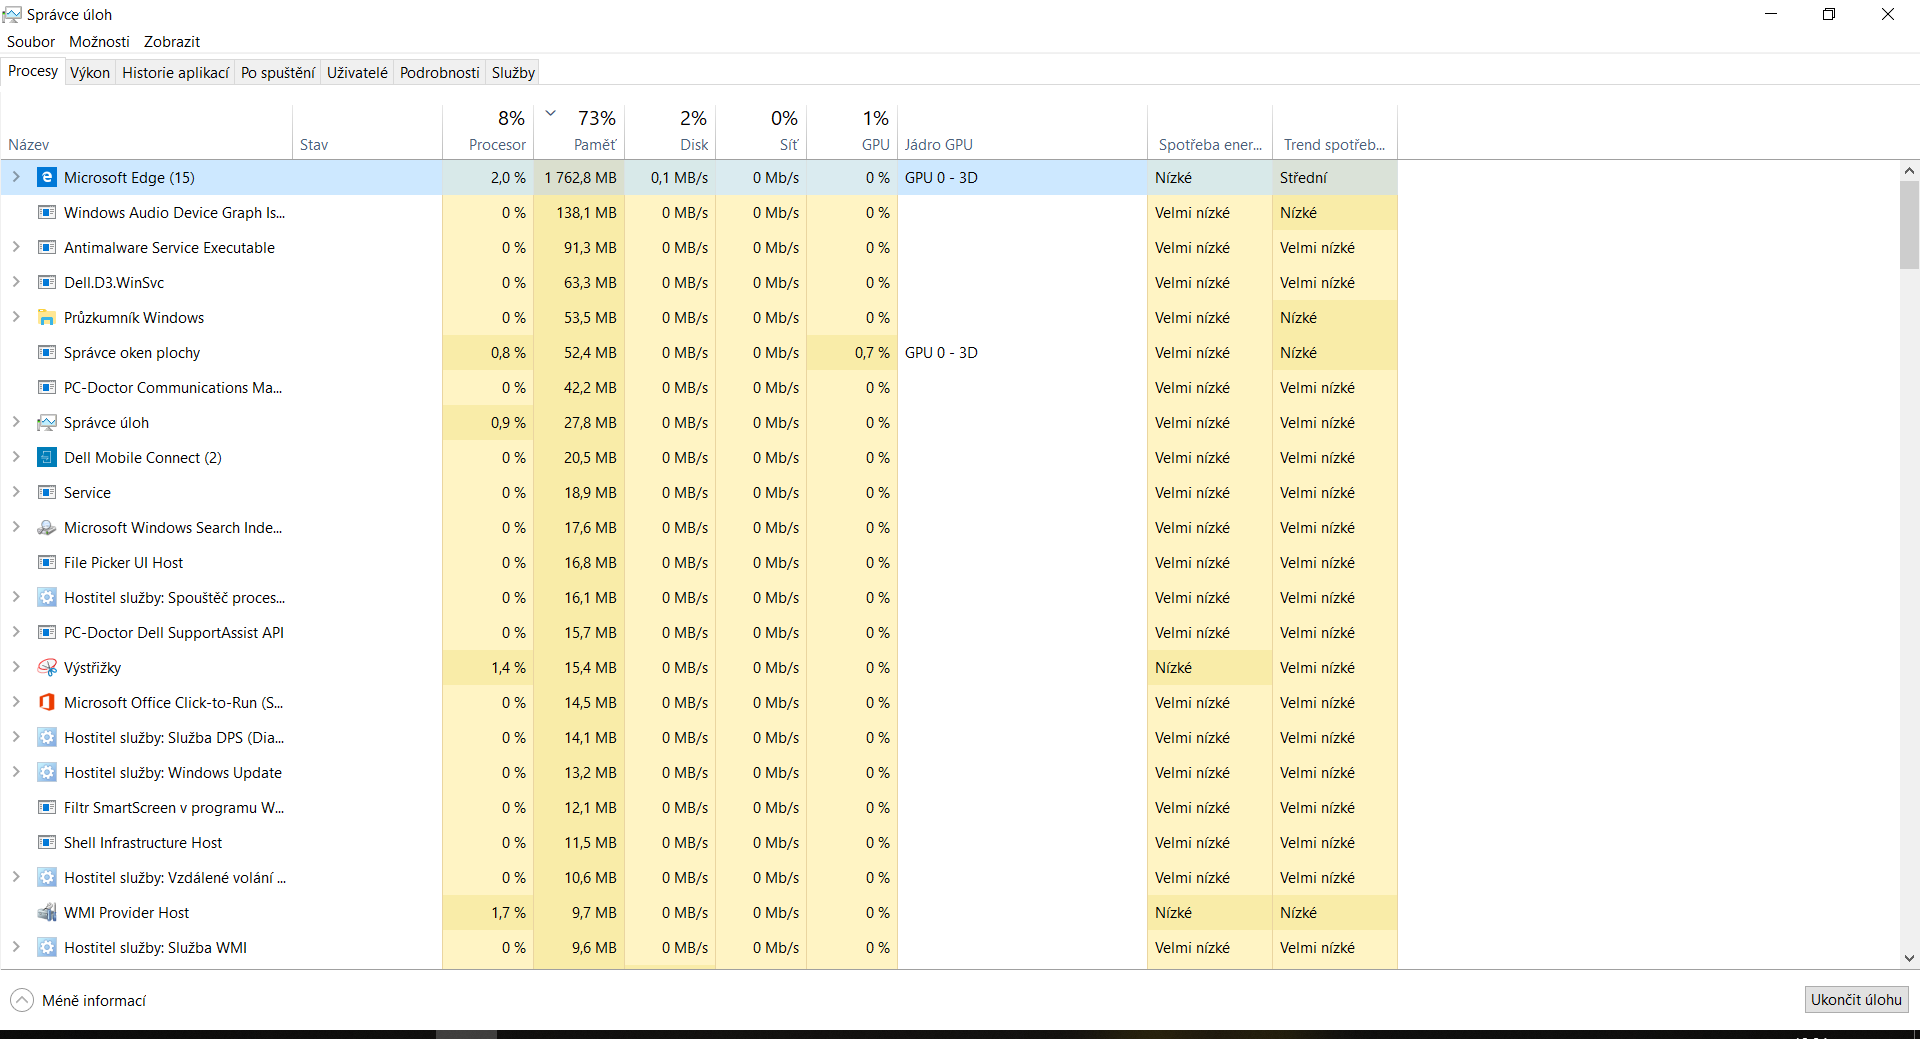Click the scrollbar up arrow
Image resolution: width=1920 pixels, height=1039 pixels.
[x=1909, y=171]
